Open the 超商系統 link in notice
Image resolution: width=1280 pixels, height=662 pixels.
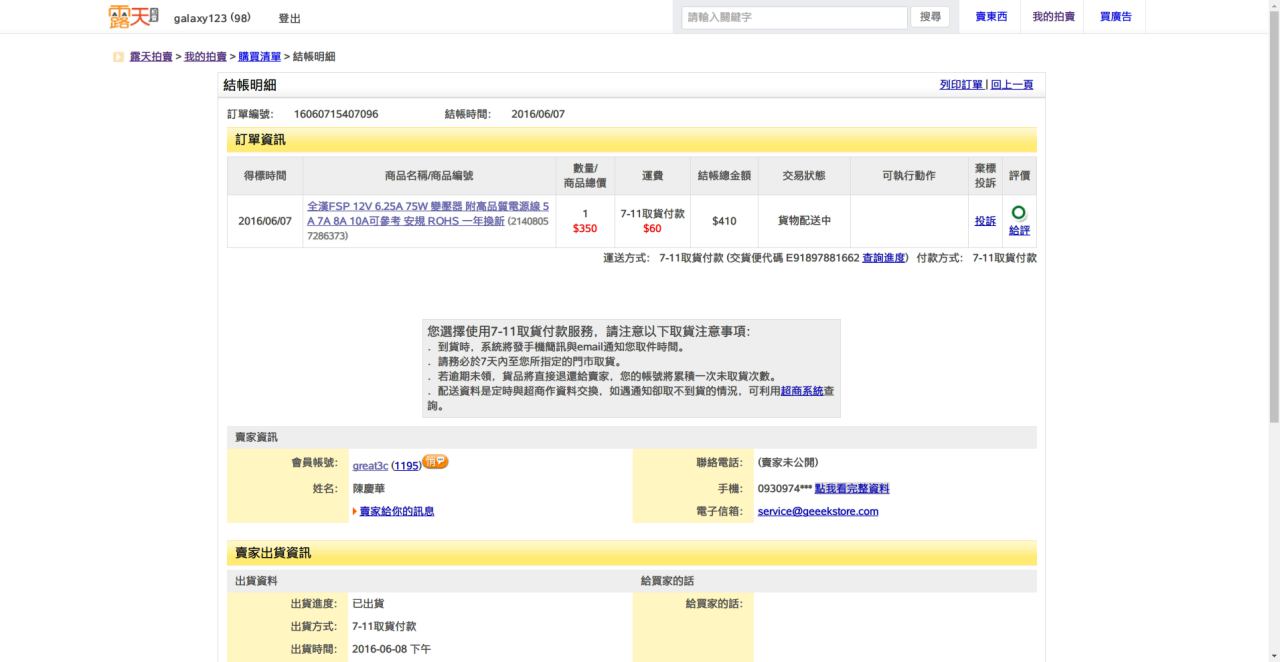tap(801, 391)
